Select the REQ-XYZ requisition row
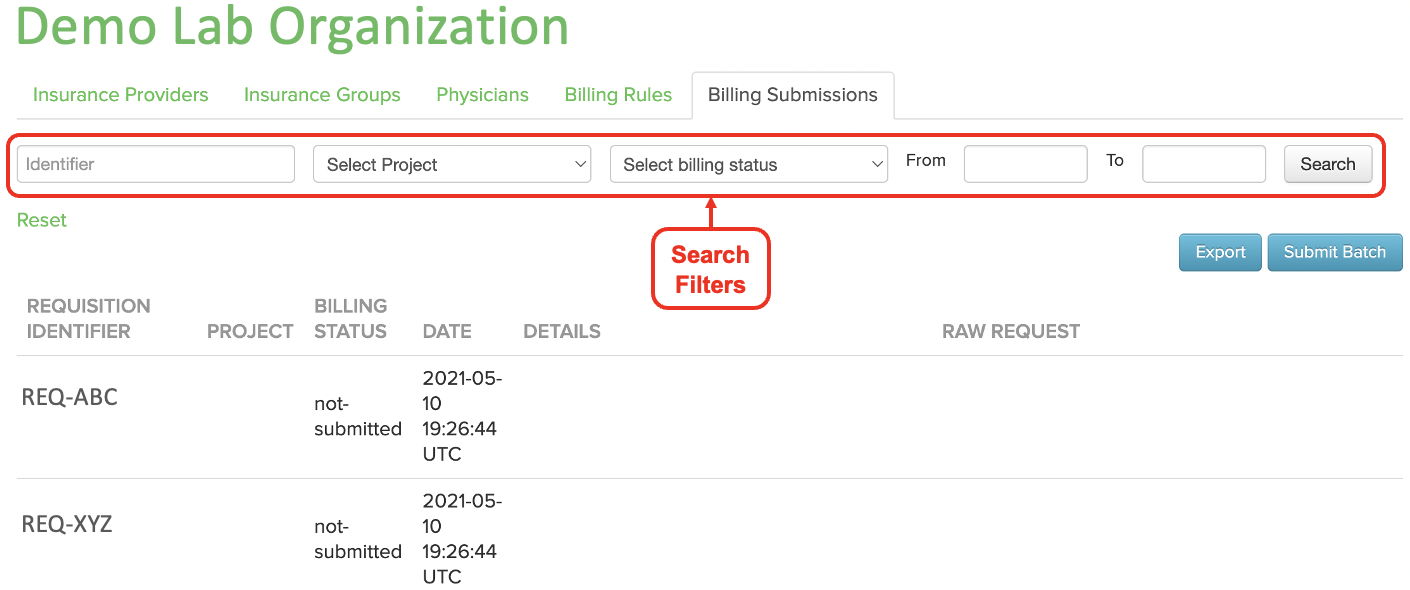 coord(710,539)
